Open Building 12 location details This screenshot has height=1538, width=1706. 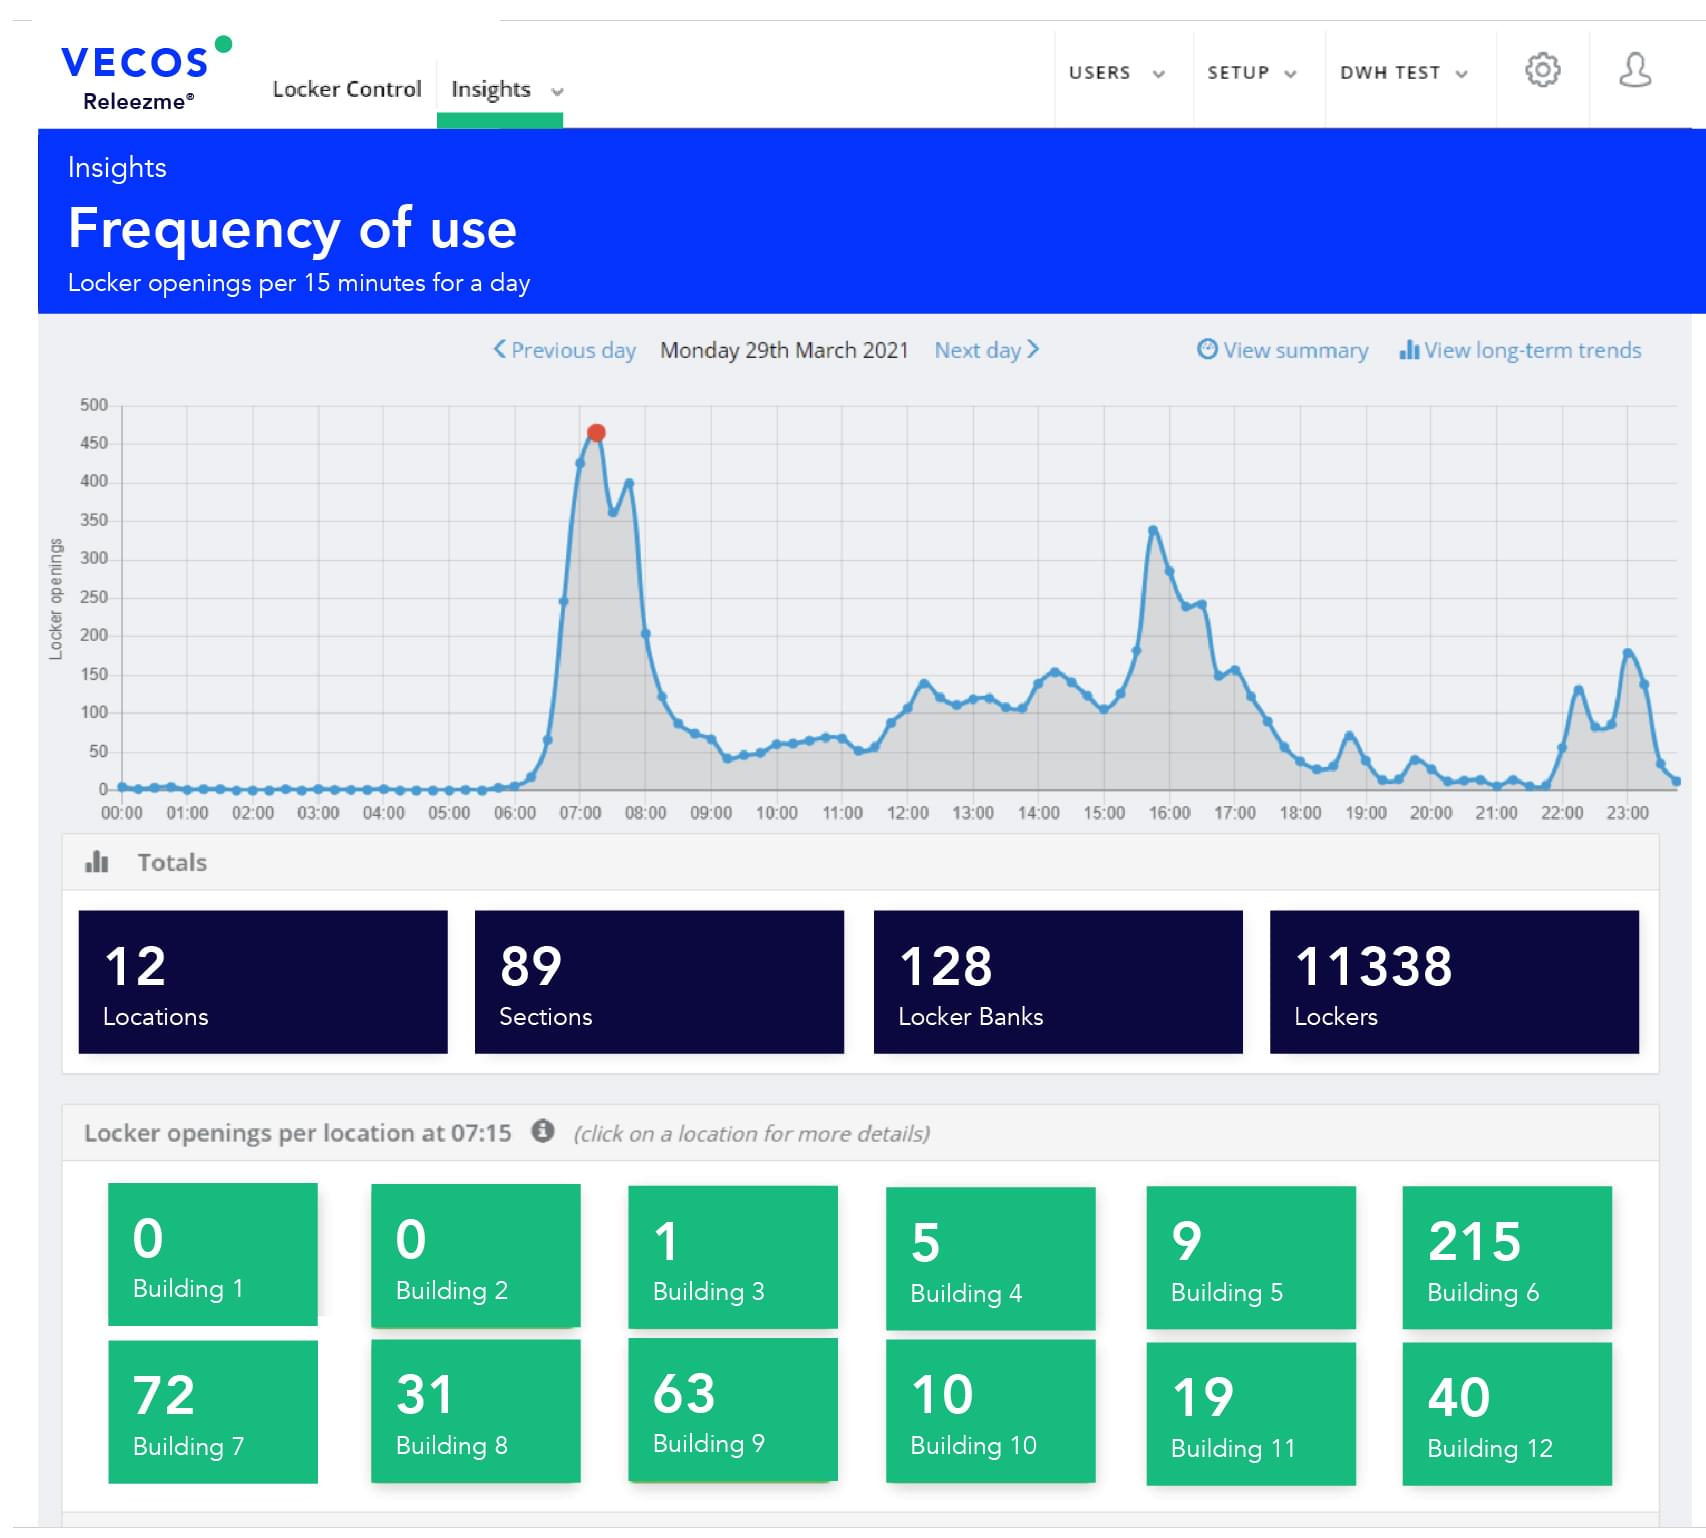click(x=1506, y=1413)
